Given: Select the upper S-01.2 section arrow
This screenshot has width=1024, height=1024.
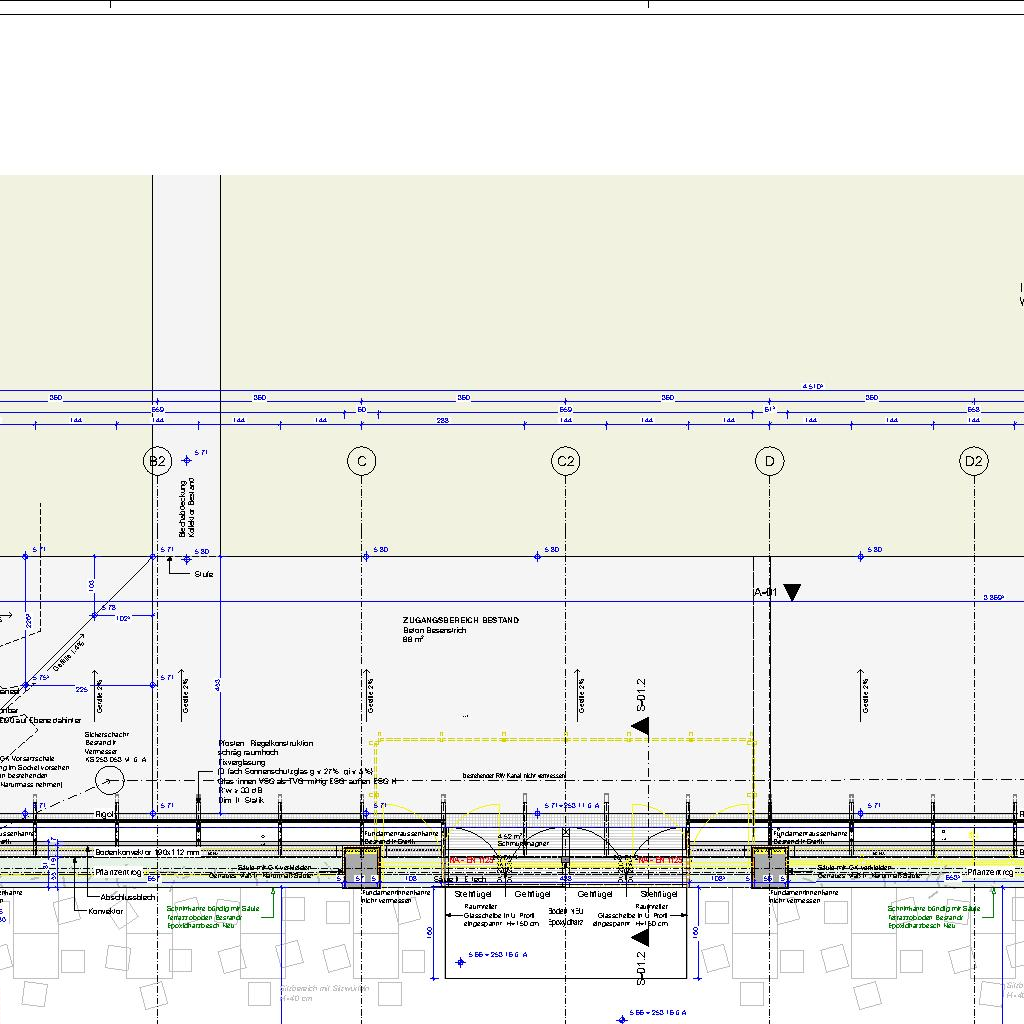Looking at the screenshot, I should (x=640, y=726).
